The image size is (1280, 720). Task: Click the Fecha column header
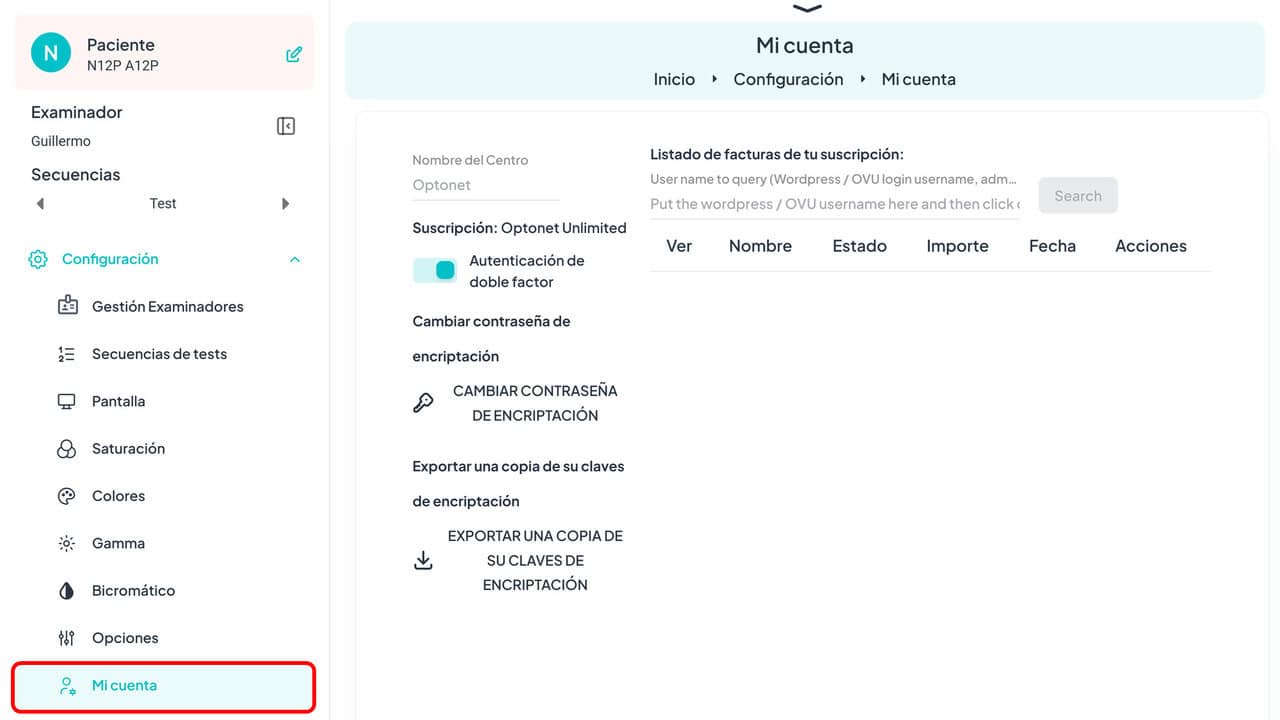[1052, 246]
